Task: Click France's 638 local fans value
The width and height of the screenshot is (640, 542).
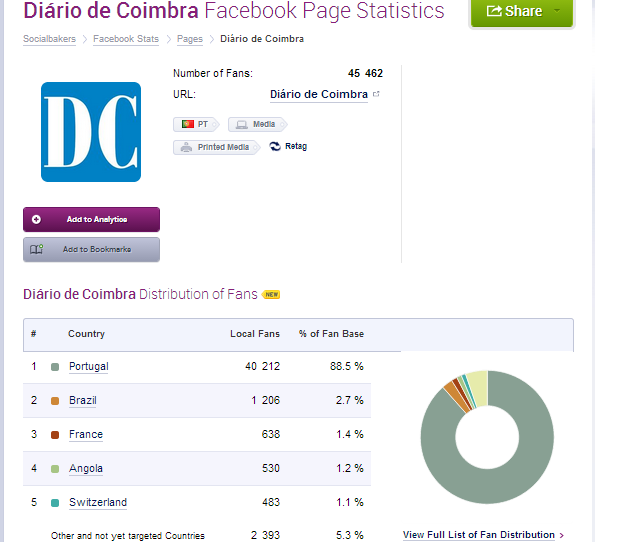Action: click(x=271, y=434)
